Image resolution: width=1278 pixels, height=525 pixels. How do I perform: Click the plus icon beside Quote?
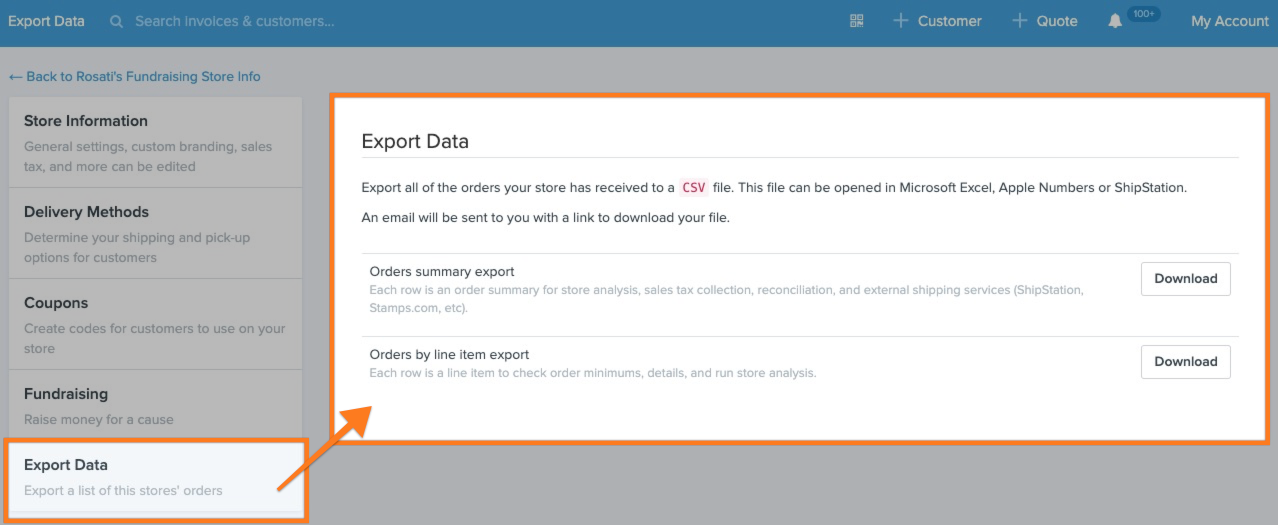pos(1020,21)
